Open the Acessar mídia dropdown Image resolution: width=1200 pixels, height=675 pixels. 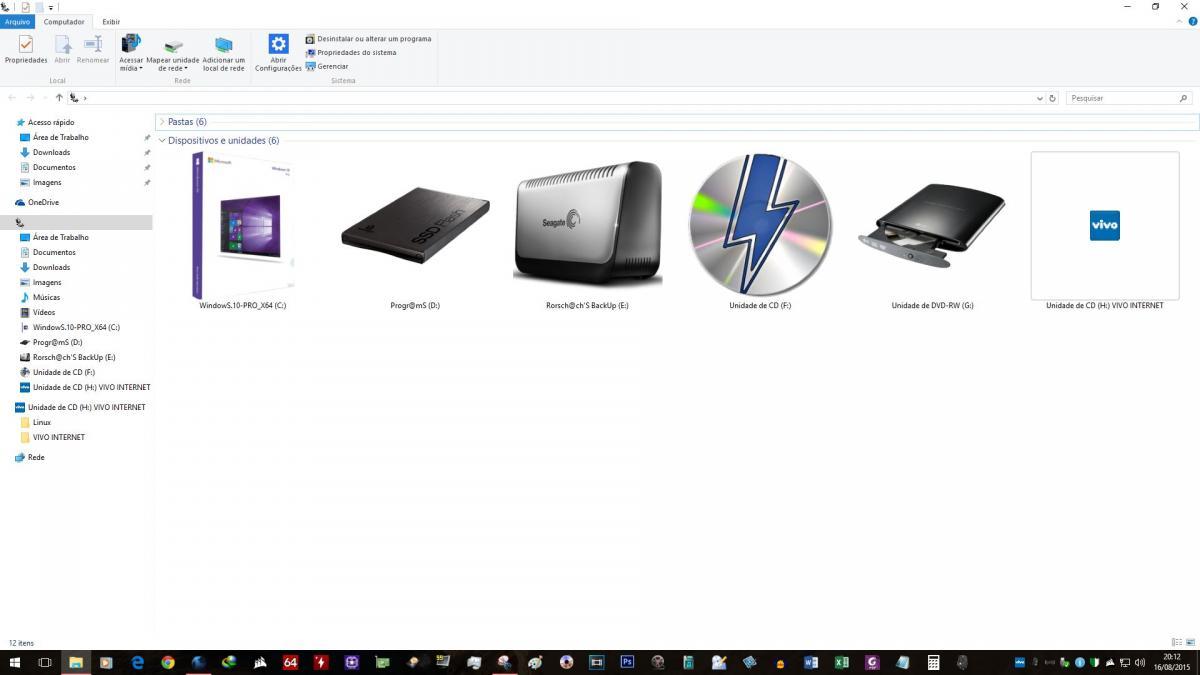pos(131,53)
